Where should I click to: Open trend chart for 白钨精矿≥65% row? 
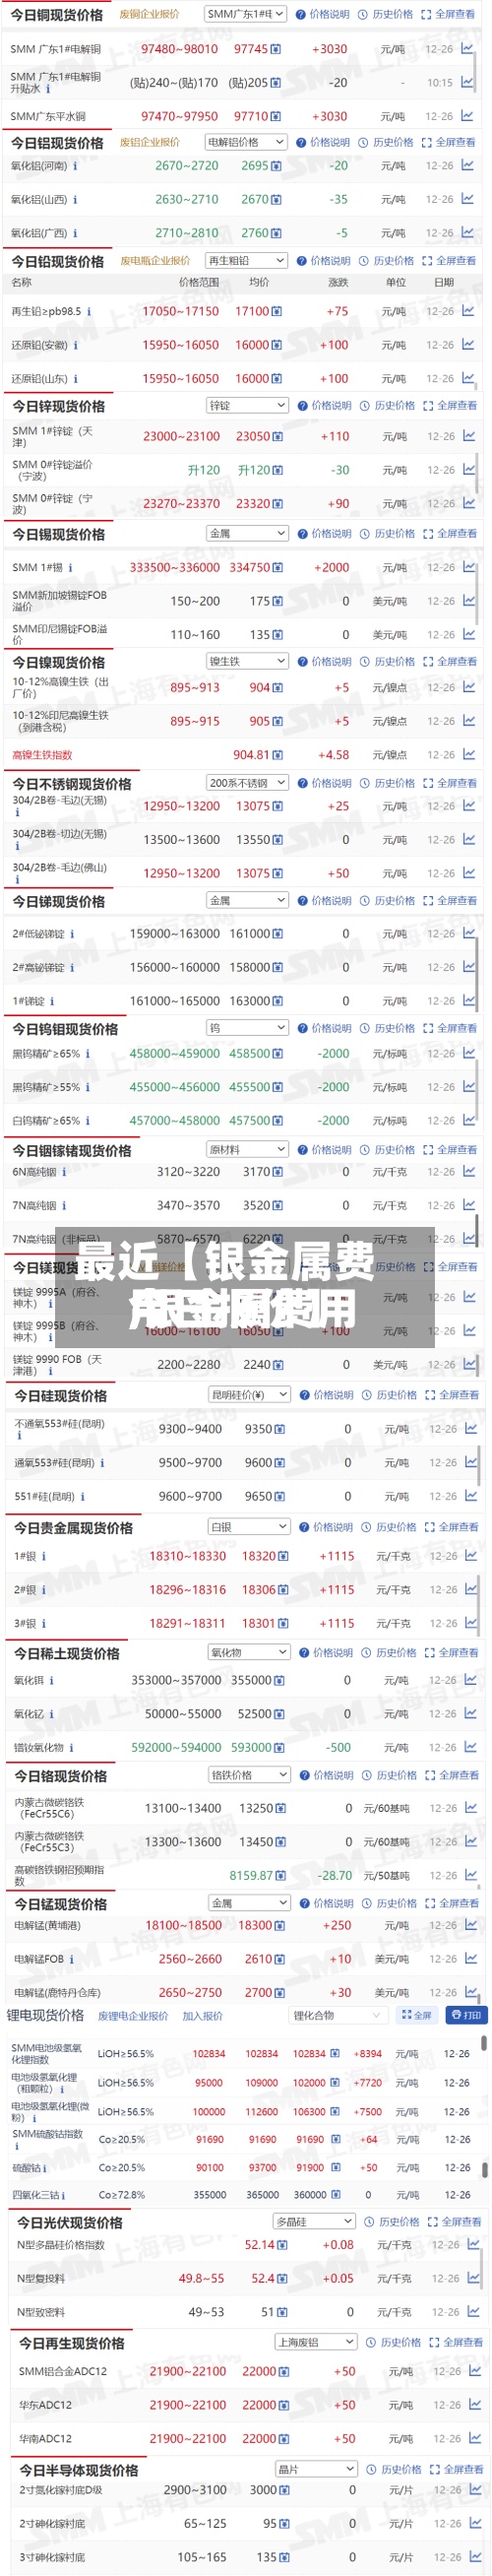(x=469, y=1121)
